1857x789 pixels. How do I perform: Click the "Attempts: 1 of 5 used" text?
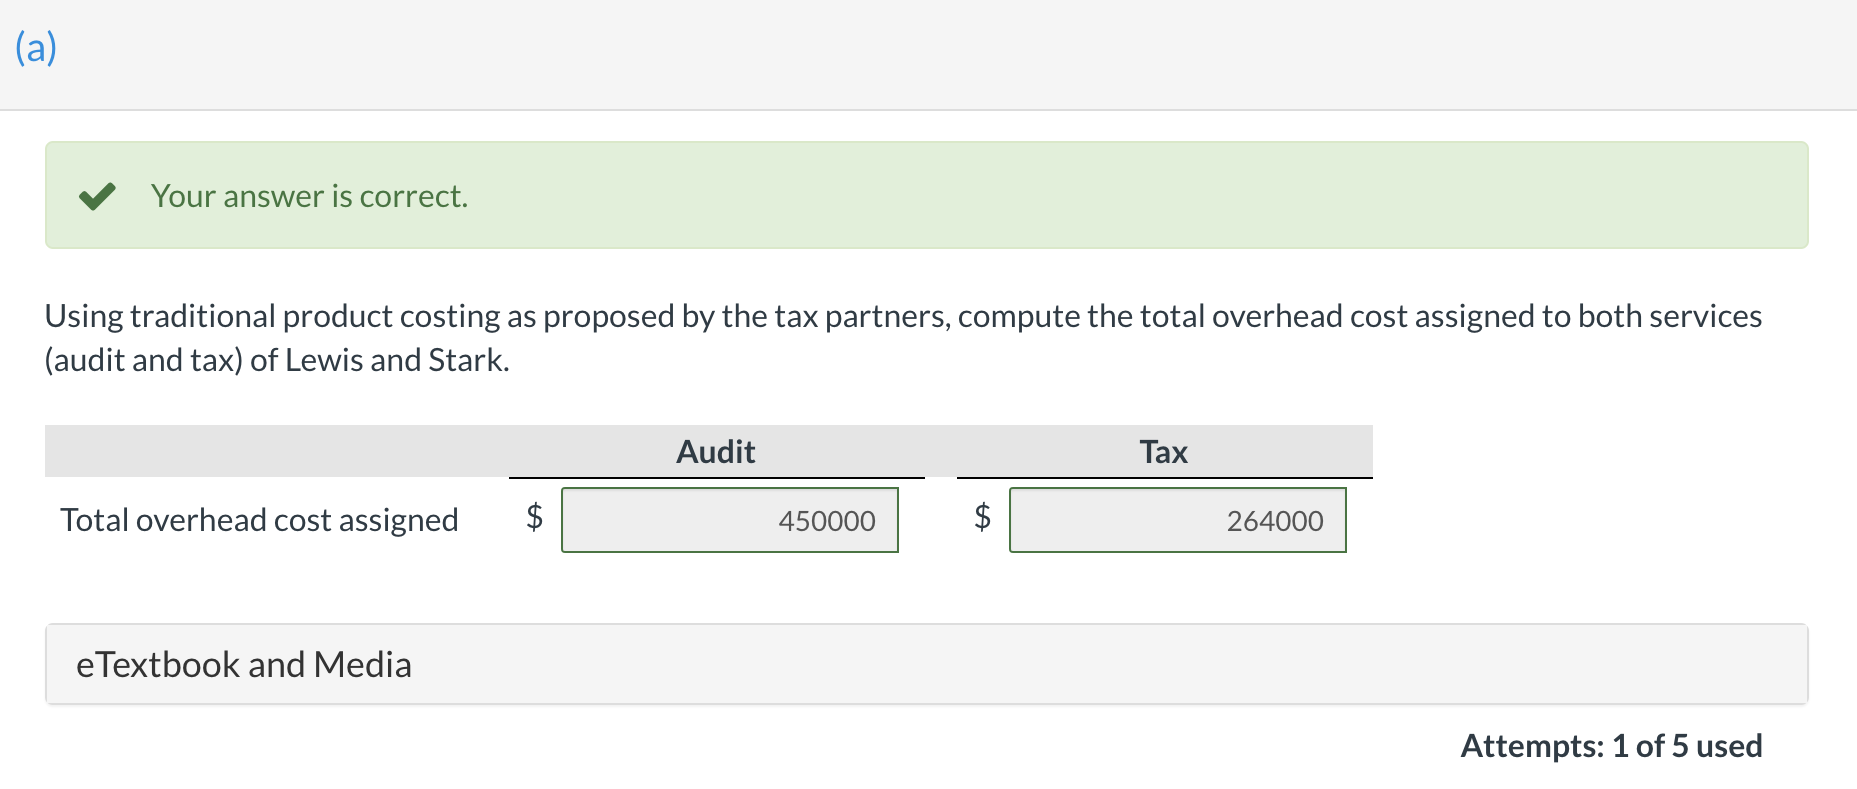(1612, 745)
